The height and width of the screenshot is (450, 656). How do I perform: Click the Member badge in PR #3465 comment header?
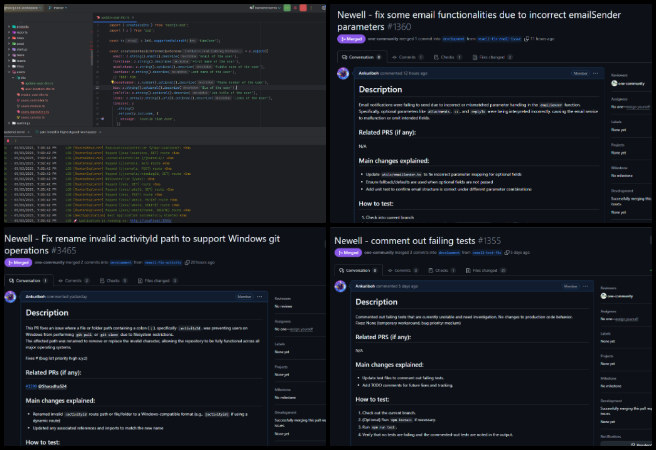(x=244, y=297)
